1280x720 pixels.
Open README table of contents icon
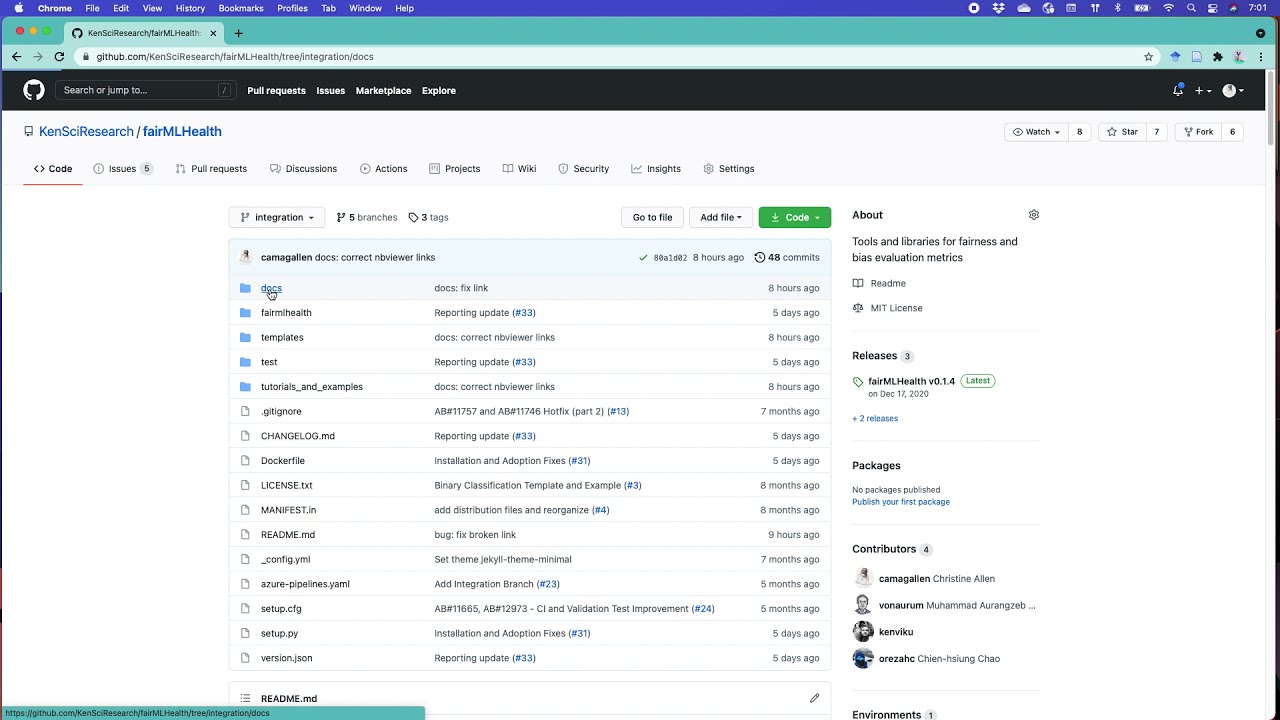coord(245,698)
